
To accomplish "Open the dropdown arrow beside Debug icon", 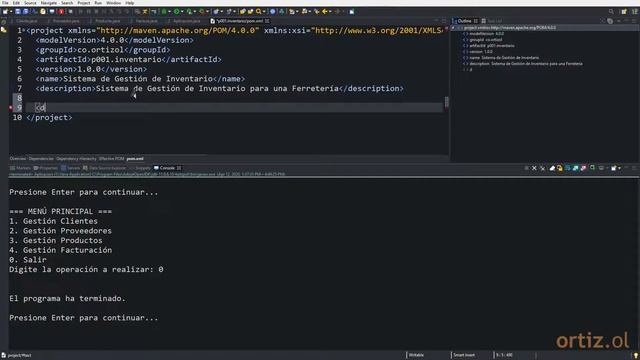I will pos(169,11).
